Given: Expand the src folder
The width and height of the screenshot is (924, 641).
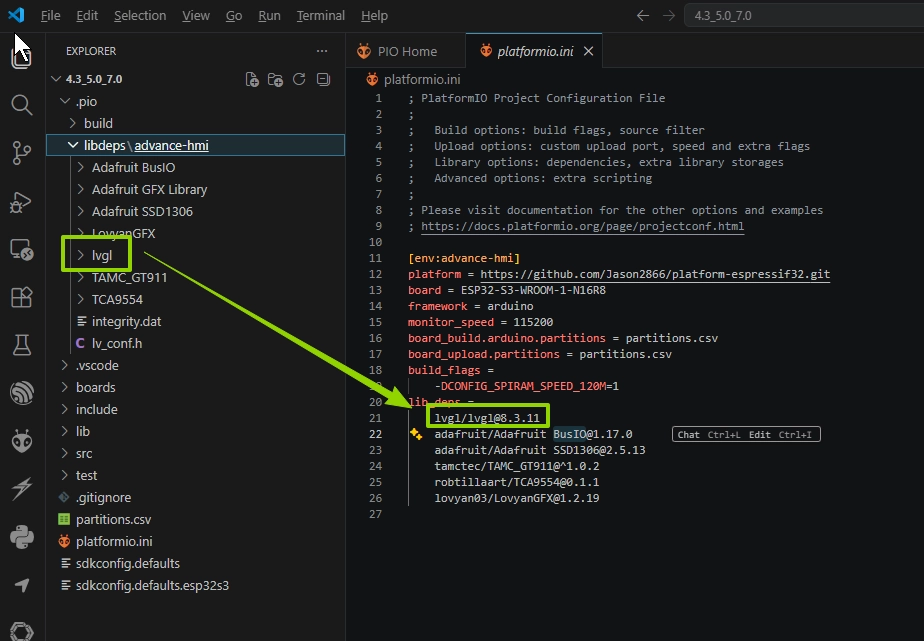Looking at the screenshot, I should pyautogui.click(x=194, y=453).
